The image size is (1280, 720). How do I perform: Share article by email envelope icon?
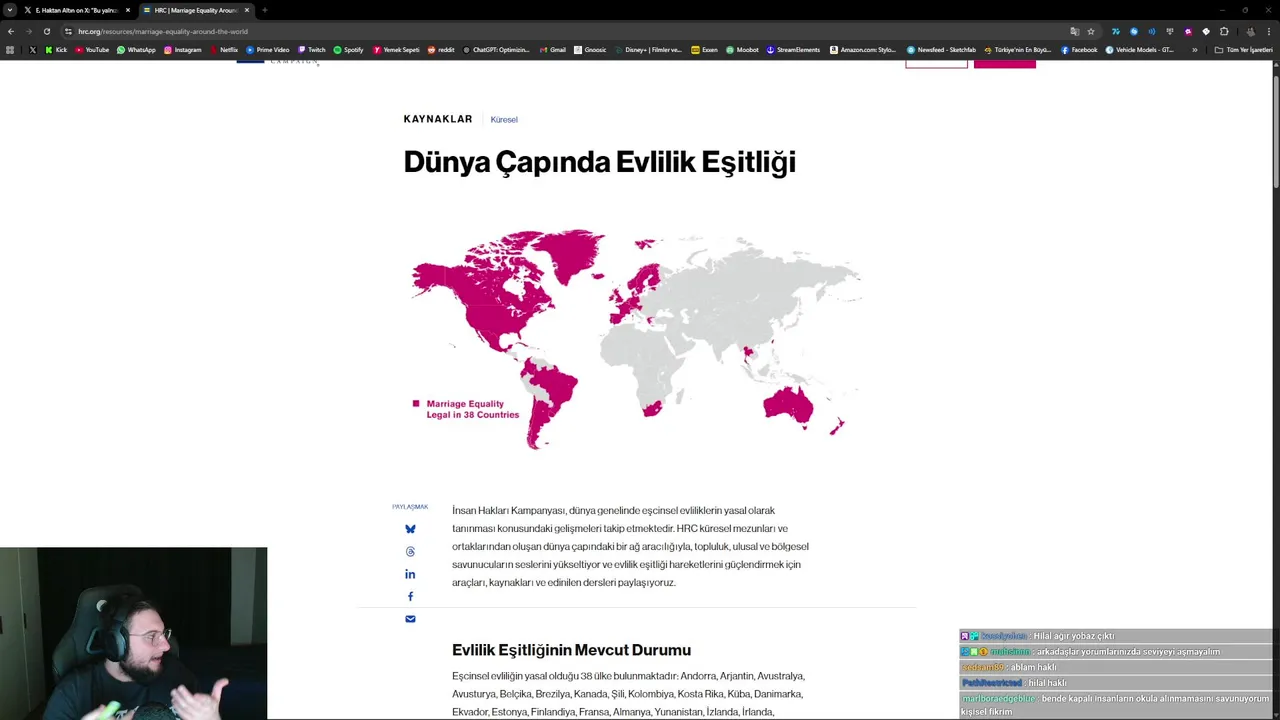pos(410,619)
